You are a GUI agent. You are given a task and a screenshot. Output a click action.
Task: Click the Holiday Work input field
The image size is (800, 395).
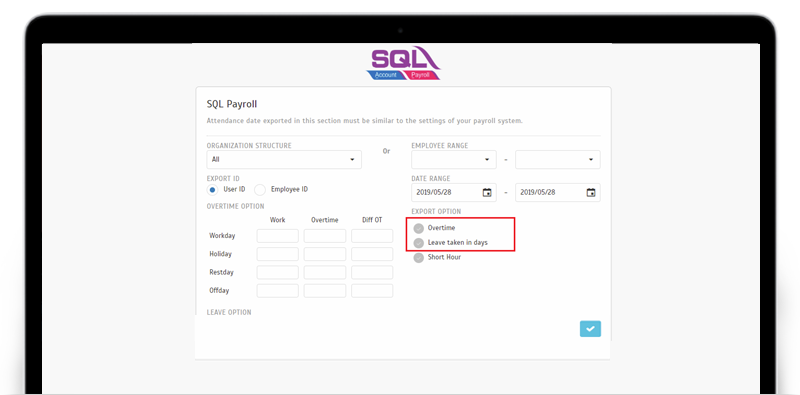click(x=278, y=254)
